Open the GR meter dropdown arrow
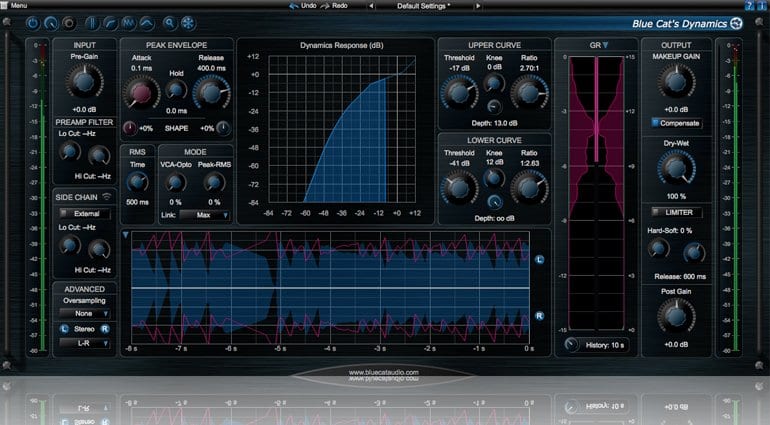Screen dimensions: 770x425 (x=605, y=45)
